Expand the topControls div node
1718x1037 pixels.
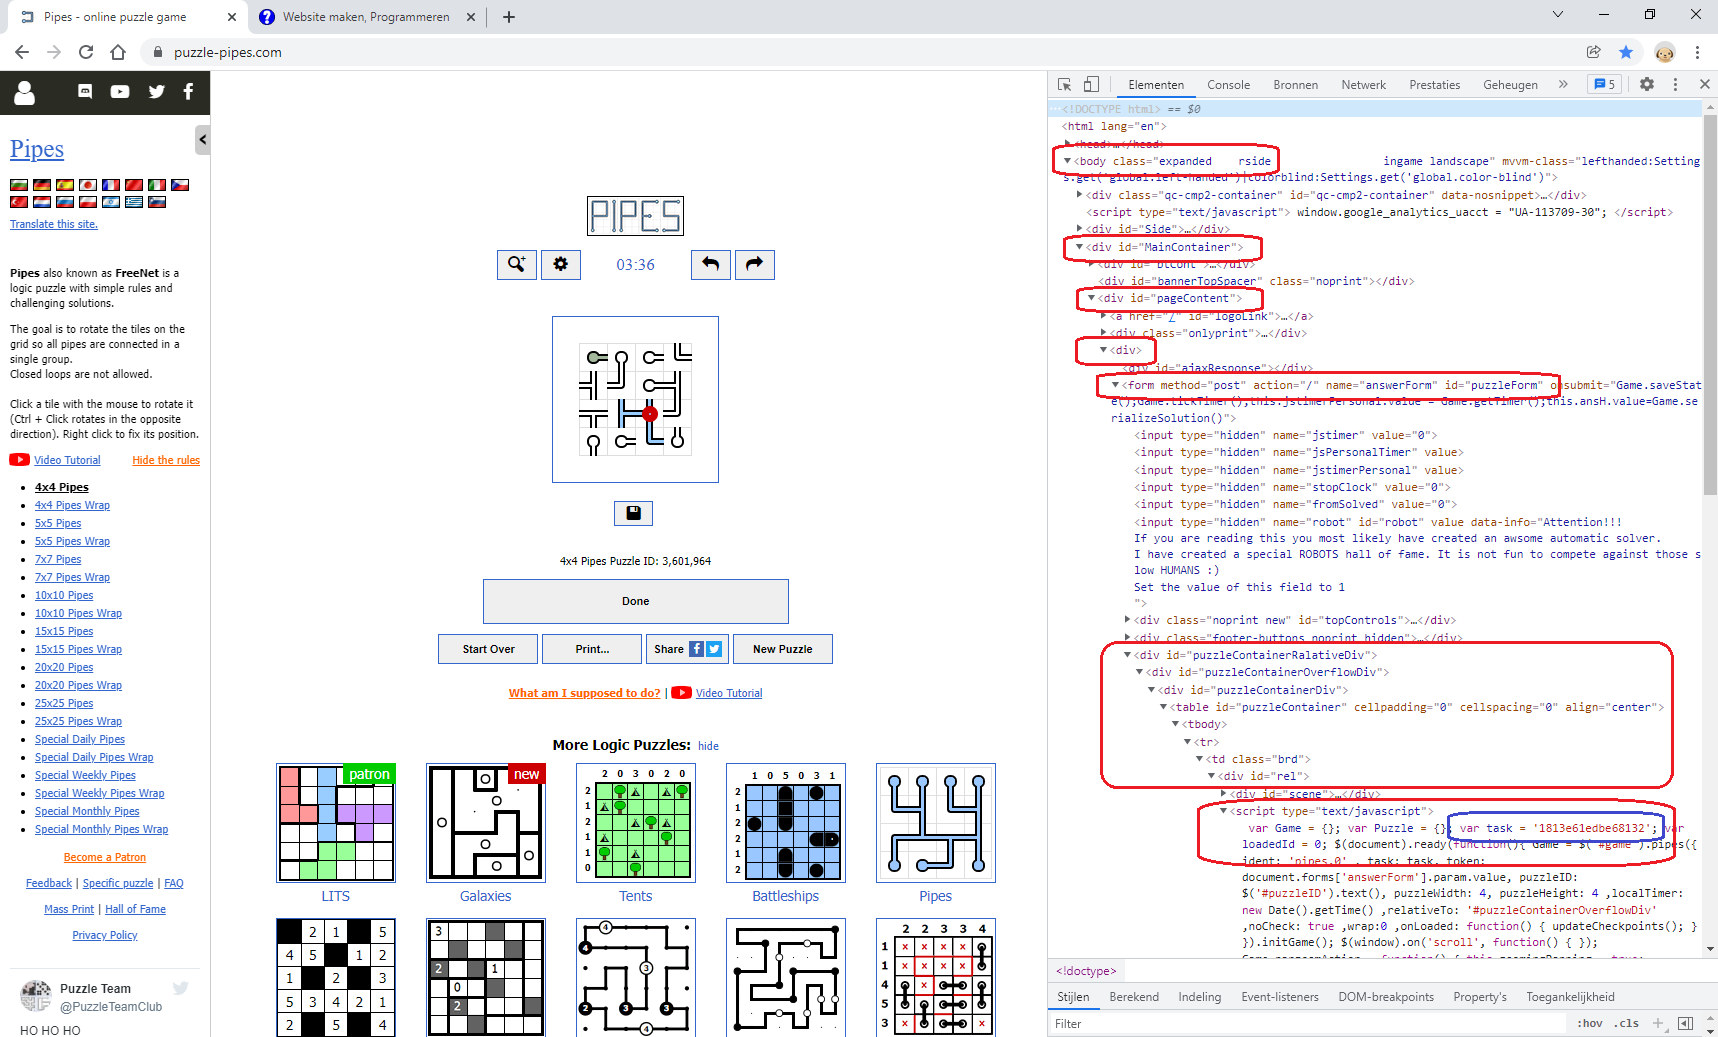pyautogui.click(x=1127, y=620)
